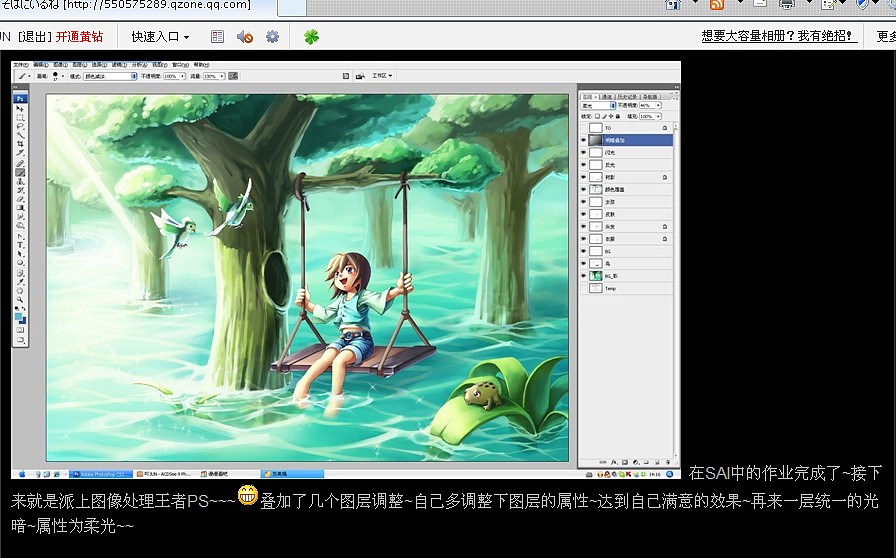Viewport: 896px width, 558px height.
Task: Show the Temp layer via eye box
Action: pyautogui.click(x=583, y=288)
